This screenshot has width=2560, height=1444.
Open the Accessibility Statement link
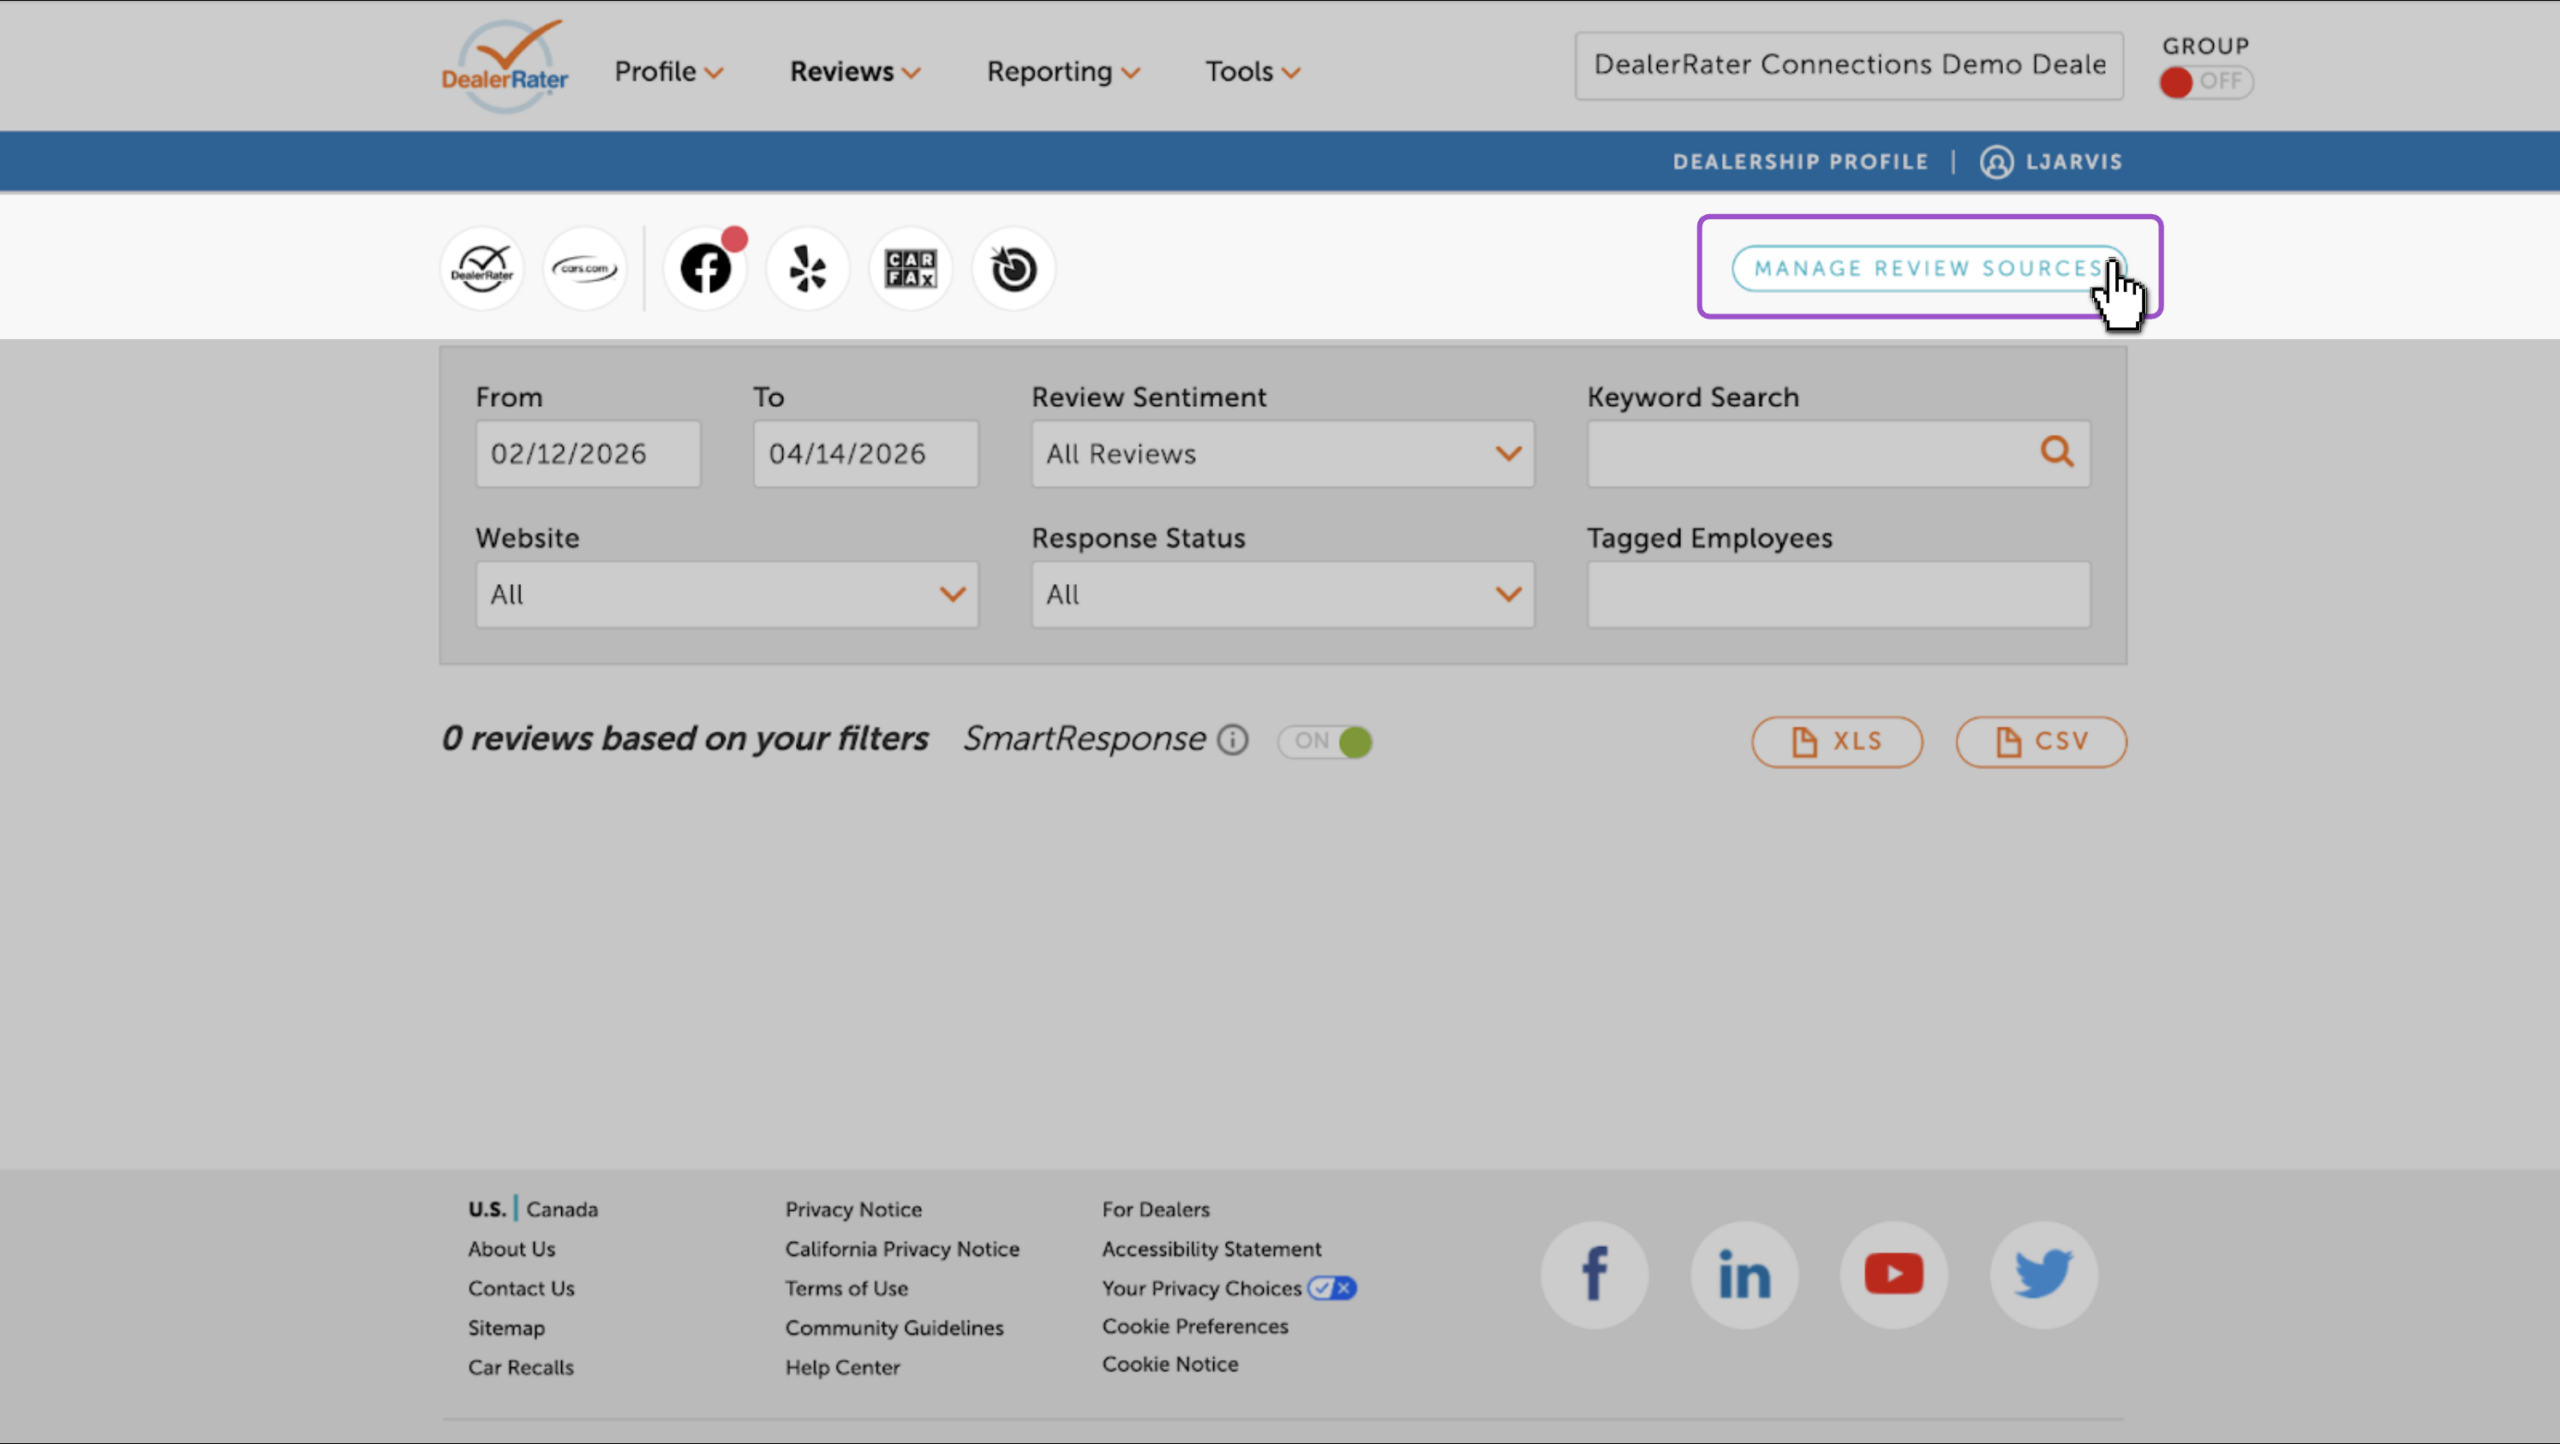pyautogui.click(x=1211, y=1249)
